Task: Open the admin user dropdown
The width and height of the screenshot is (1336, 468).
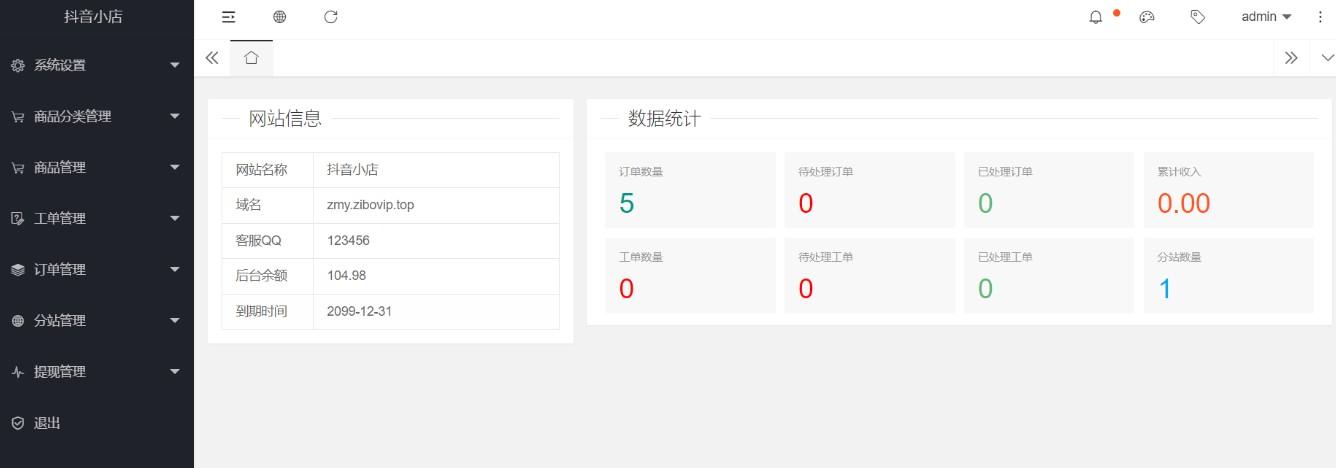Action: click(1266, 17)
